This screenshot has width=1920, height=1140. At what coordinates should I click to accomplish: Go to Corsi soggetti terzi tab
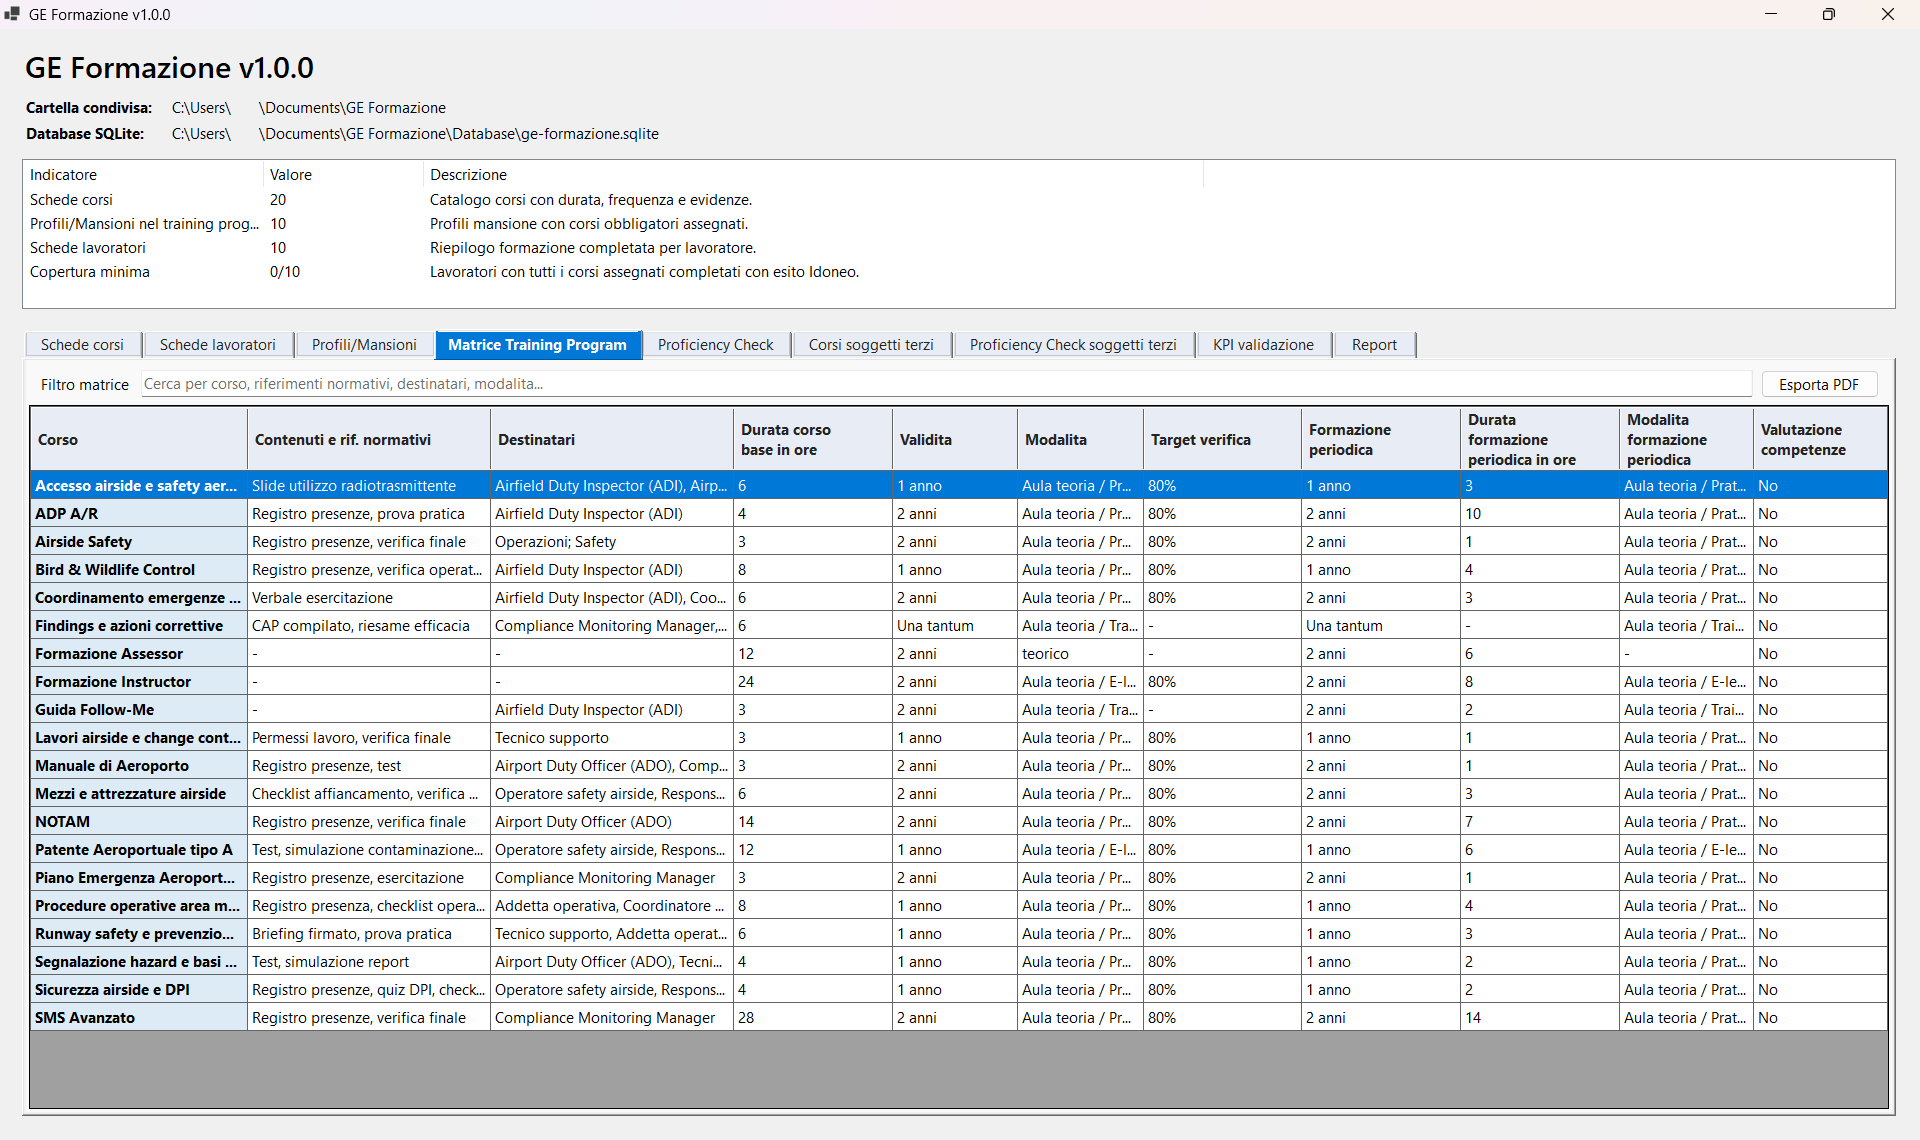coord(871,345)
